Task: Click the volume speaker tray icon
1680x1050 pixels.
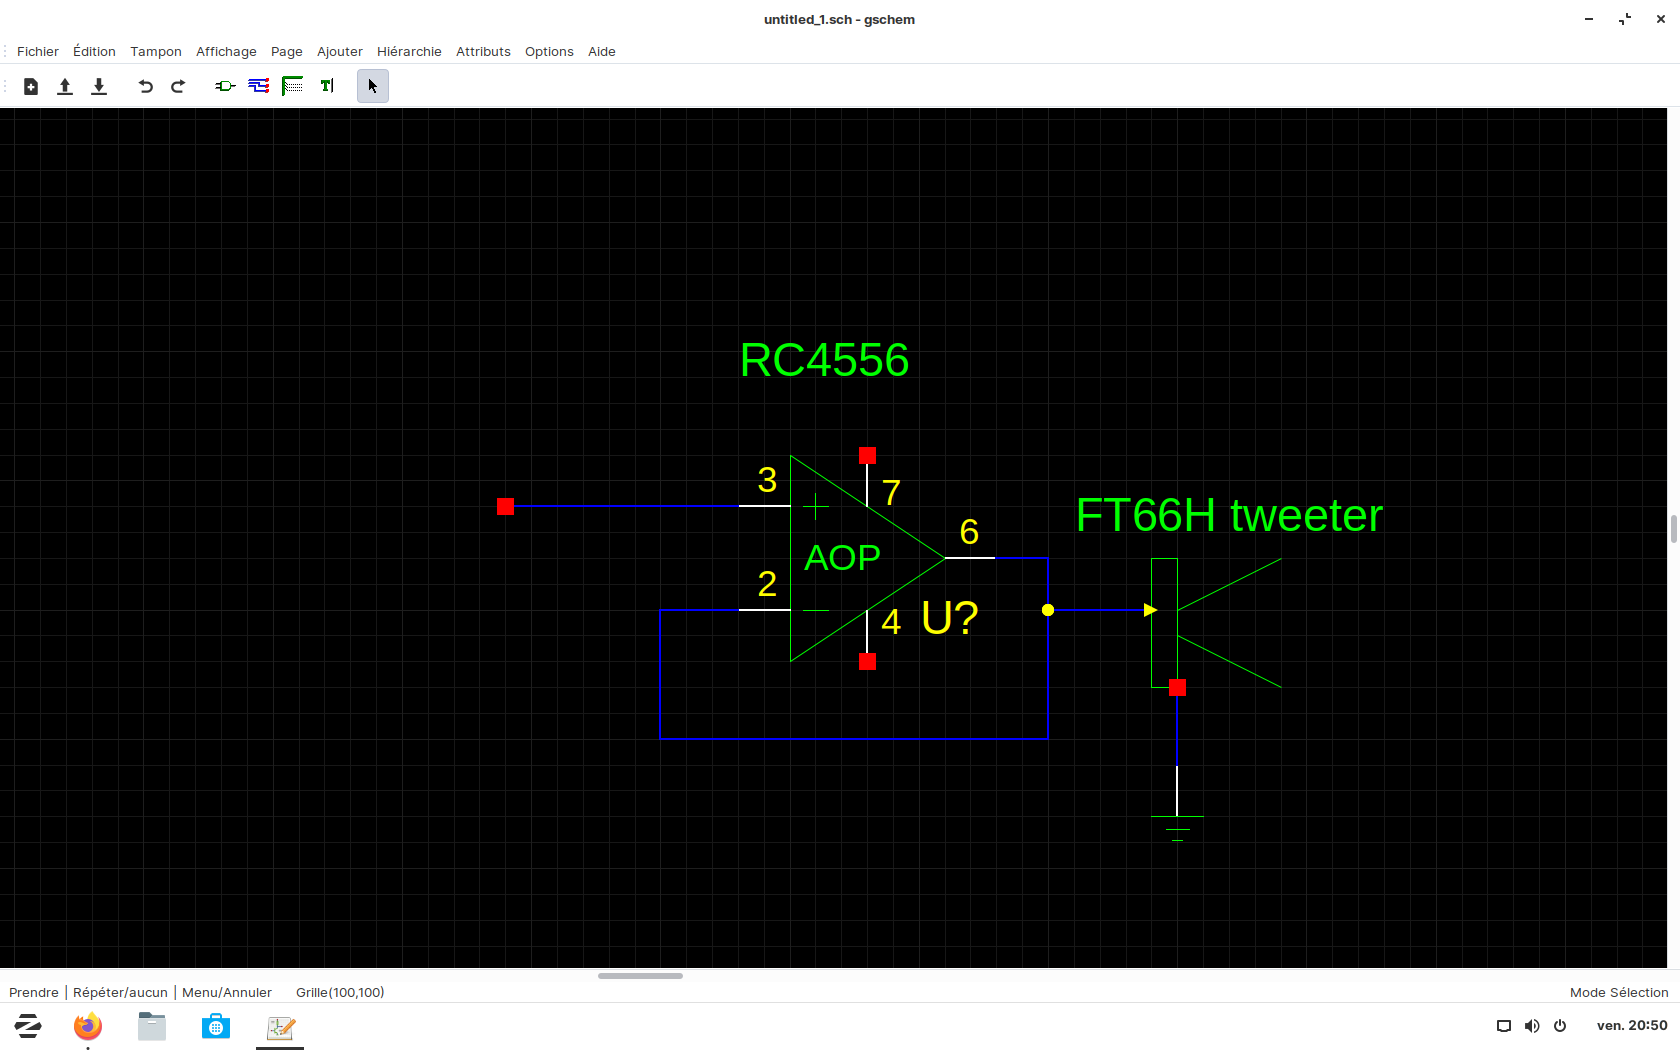Action: (1532, 1026)
